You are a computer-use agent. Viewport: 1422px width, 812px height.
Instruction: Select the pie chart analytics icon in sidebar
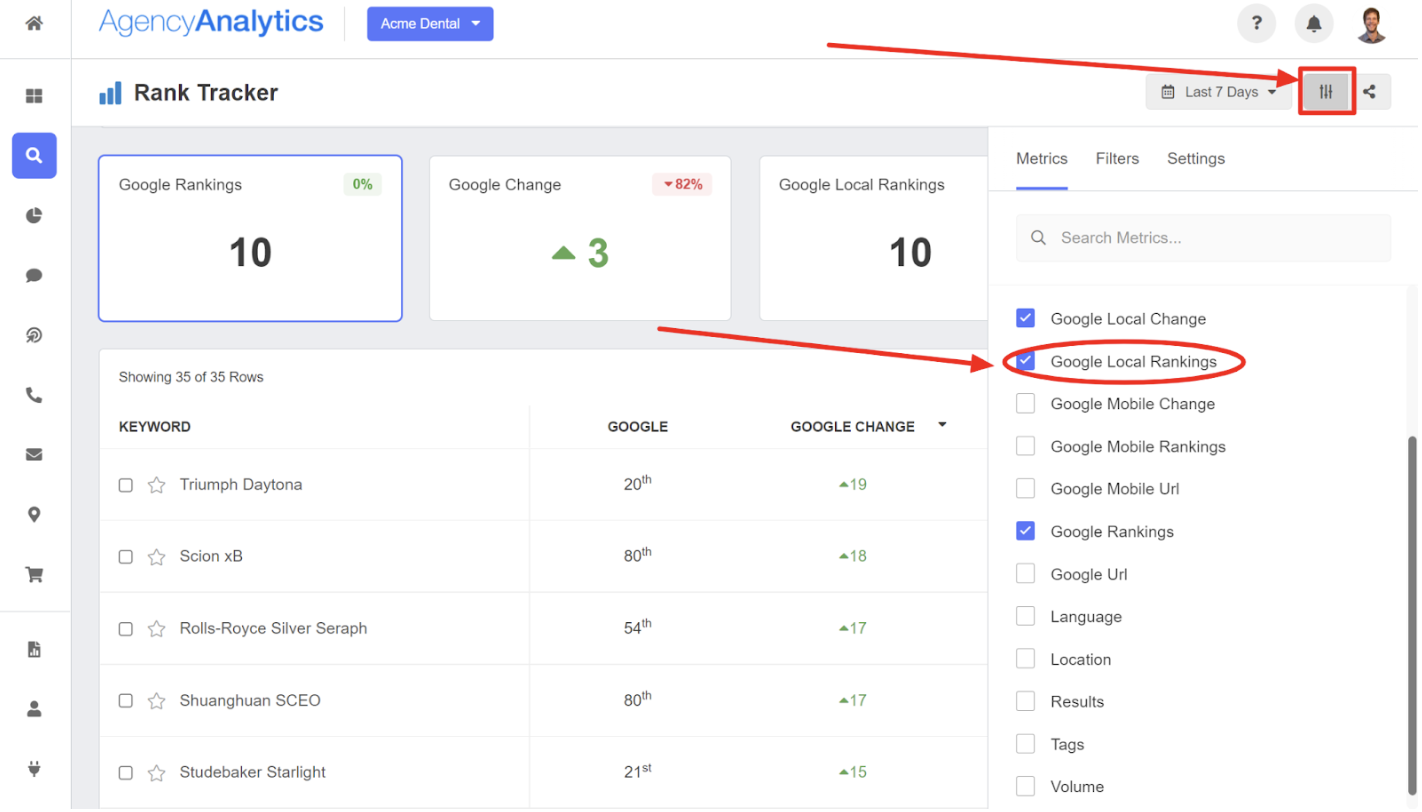tap(34, 215)
